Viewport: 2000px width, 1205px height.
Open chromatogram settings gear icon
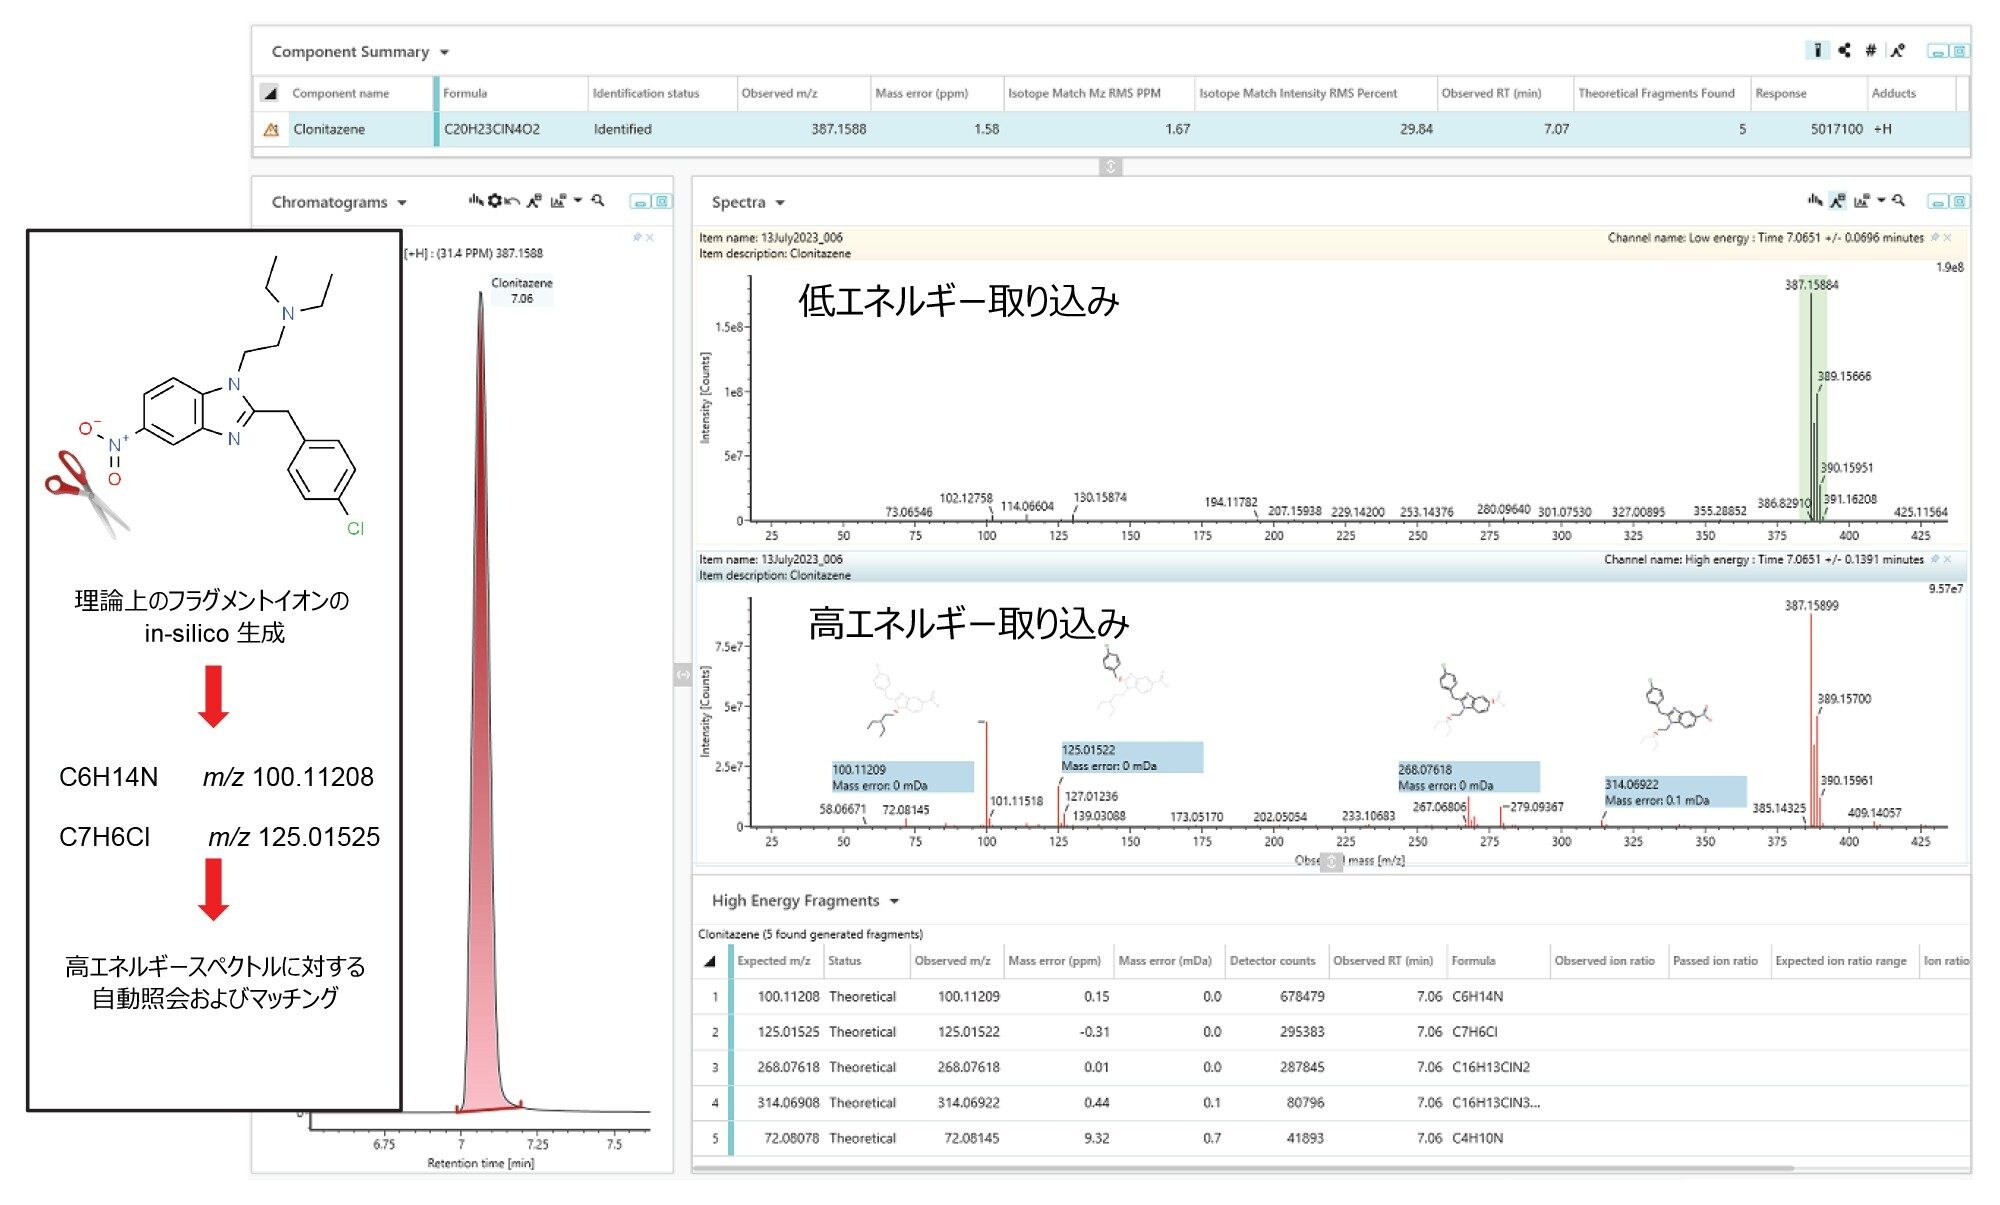click(x=494, y=201)
